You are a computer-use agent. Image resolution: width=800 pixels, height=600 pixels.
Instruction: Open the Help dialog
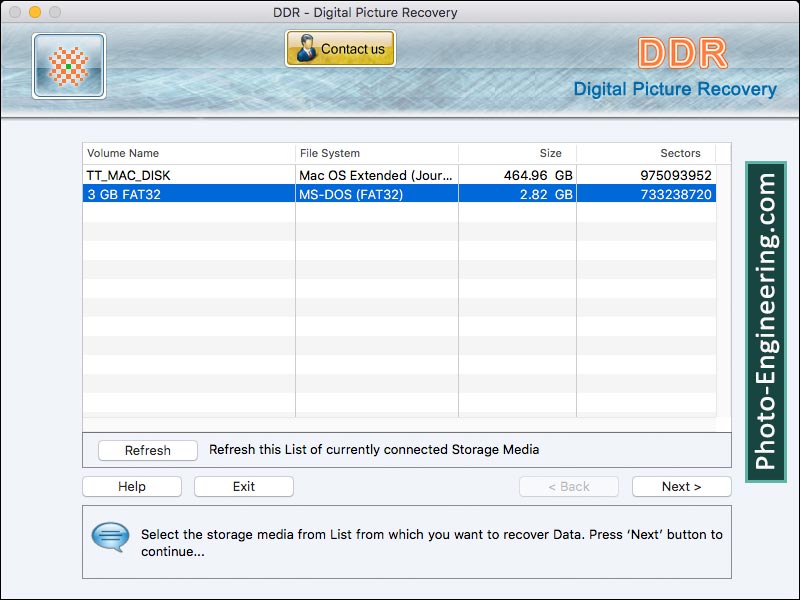[131, 486]
